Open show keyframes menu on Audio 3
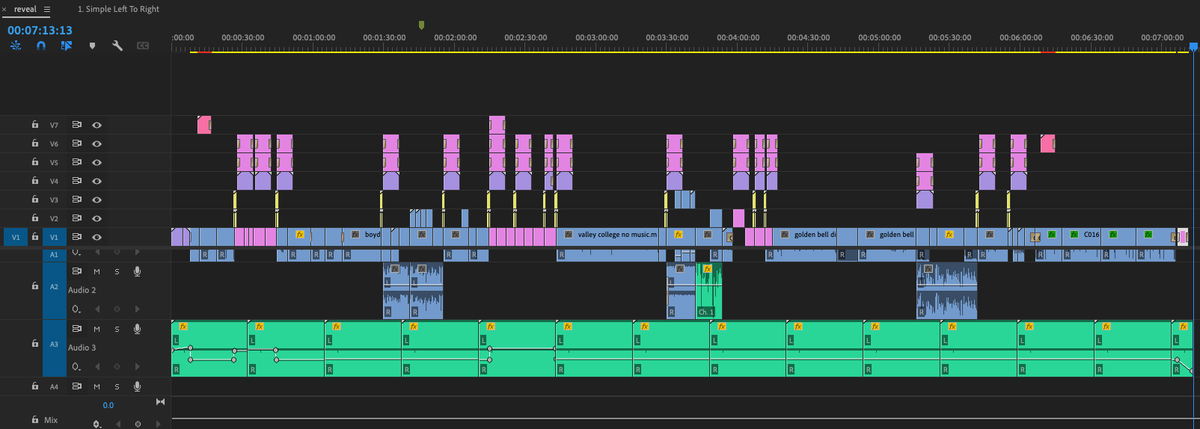This screenshot has height=429, width=1200. pyautogui.click(x=77, y=366)
